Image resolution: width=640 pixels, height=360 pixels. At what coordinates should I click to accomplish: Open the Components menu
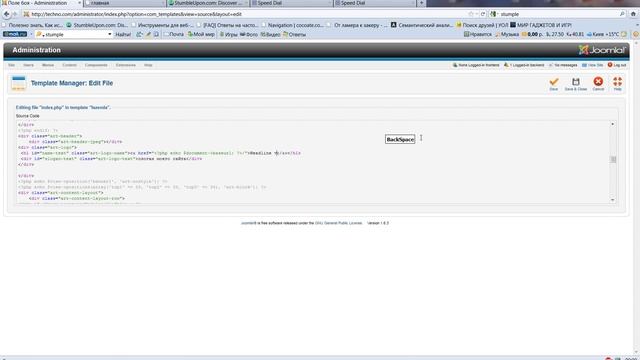point(96,65)
